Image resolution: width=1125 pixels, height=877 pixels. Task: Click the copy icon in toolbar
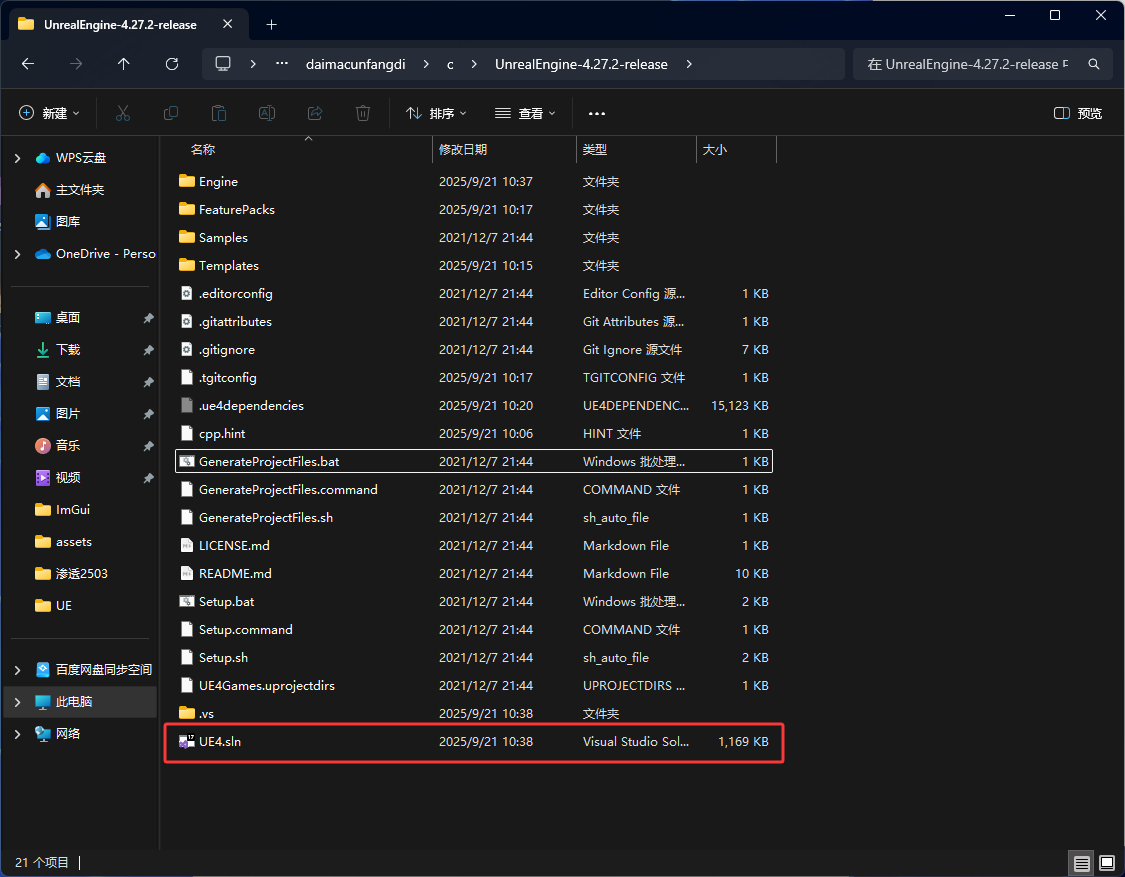coord(171,113)
